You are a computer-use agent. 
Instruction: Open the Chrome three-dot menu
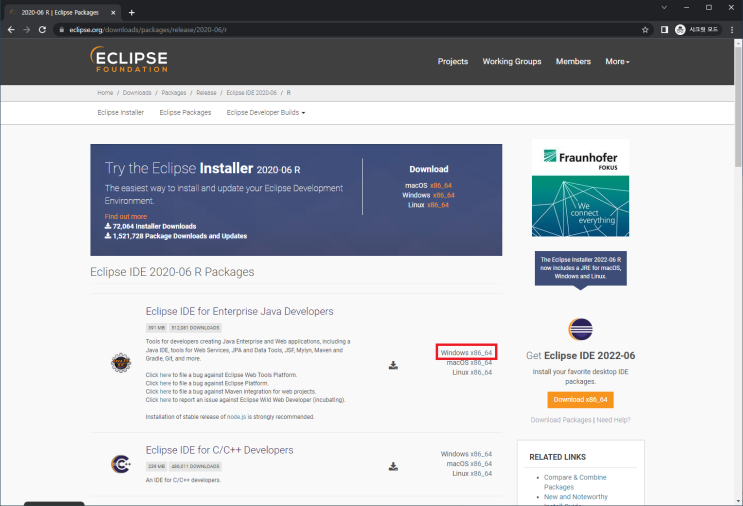pos(732,29)
